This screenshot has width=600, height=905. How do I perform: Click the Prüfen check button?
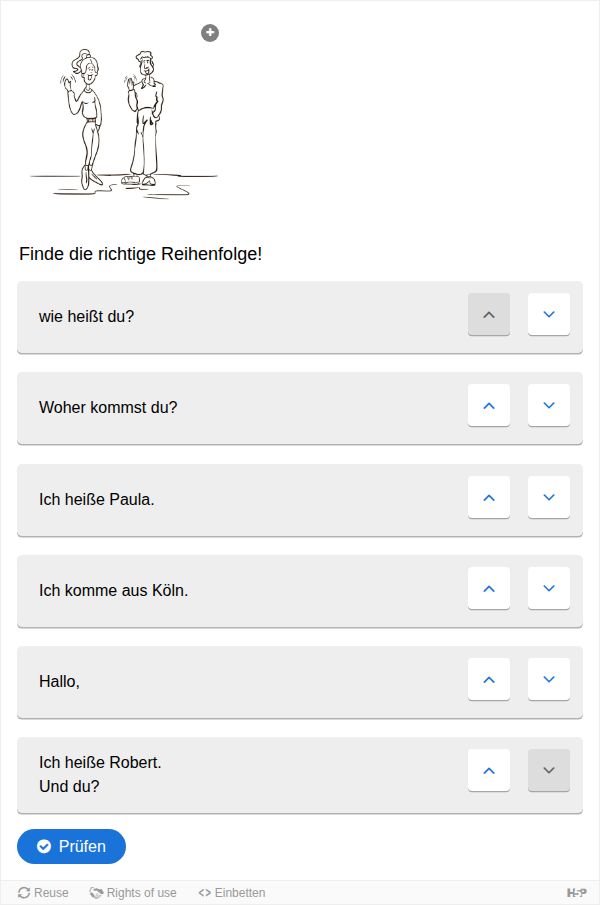72,846
